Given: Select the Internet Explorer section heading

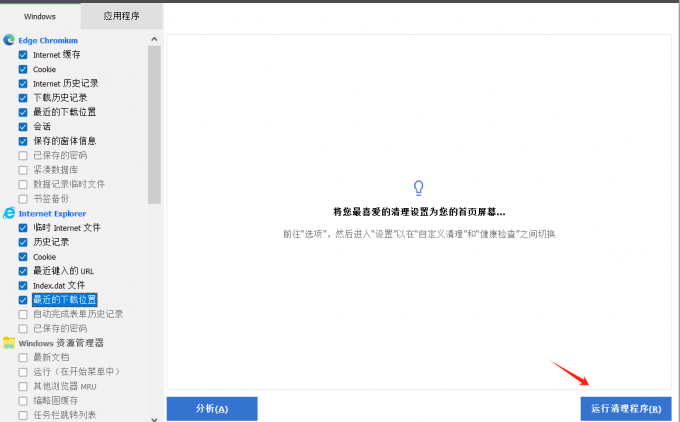Looking at the screenshot, I should (52, 213).
